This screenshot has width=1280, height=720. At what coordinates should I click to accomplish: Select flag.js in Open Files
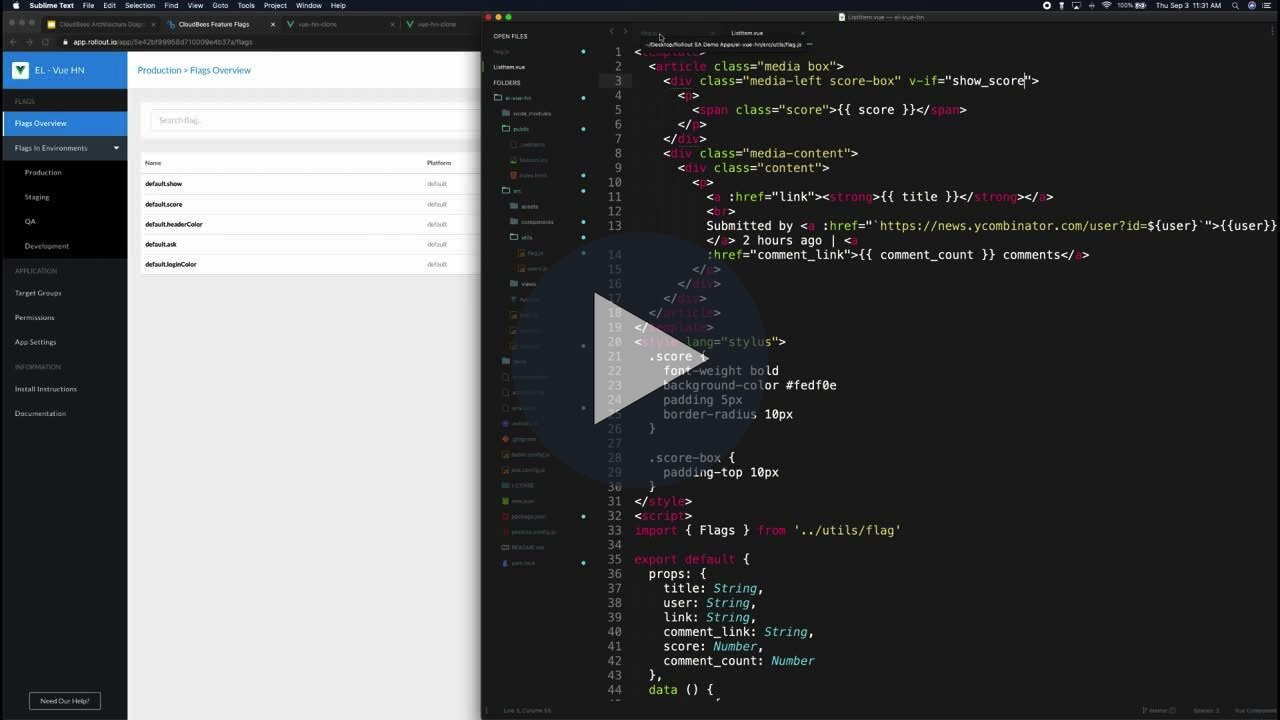tap(501, 51)
